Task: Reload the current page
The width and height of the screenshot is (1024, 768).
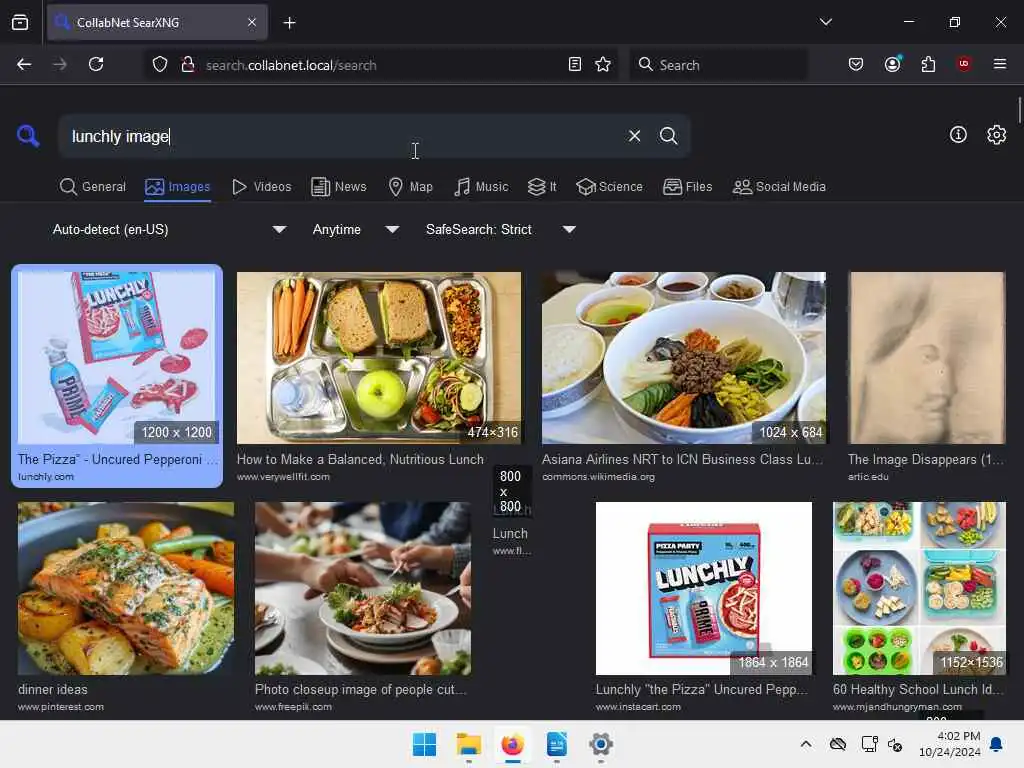Action: (96, 64)
